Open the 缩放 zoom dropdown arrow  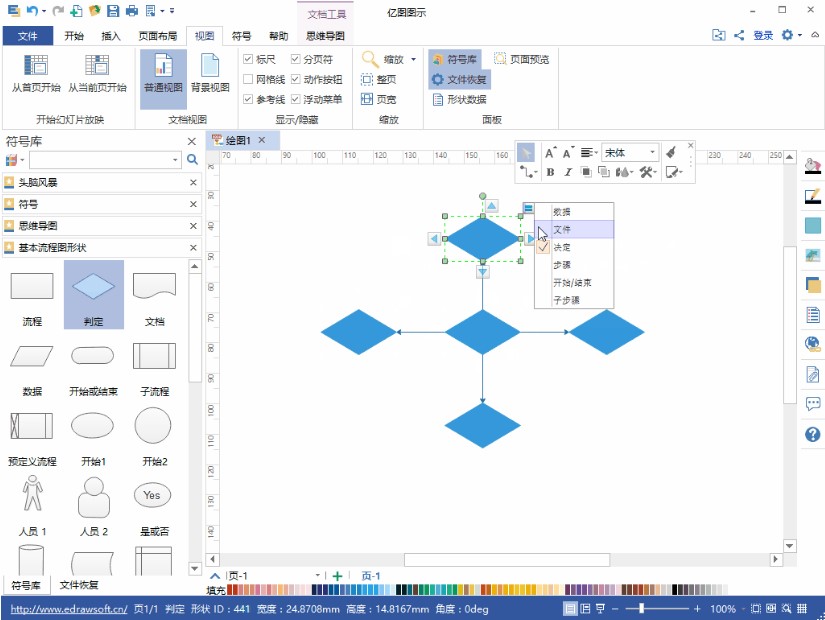(413, 58)
